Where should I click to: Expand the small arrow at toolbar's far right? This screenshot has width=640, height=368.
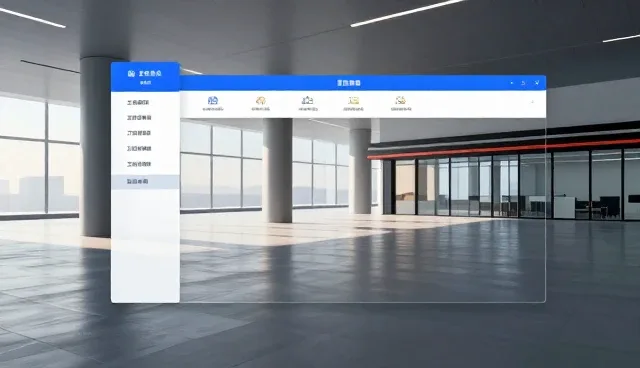tap(532, 102)
